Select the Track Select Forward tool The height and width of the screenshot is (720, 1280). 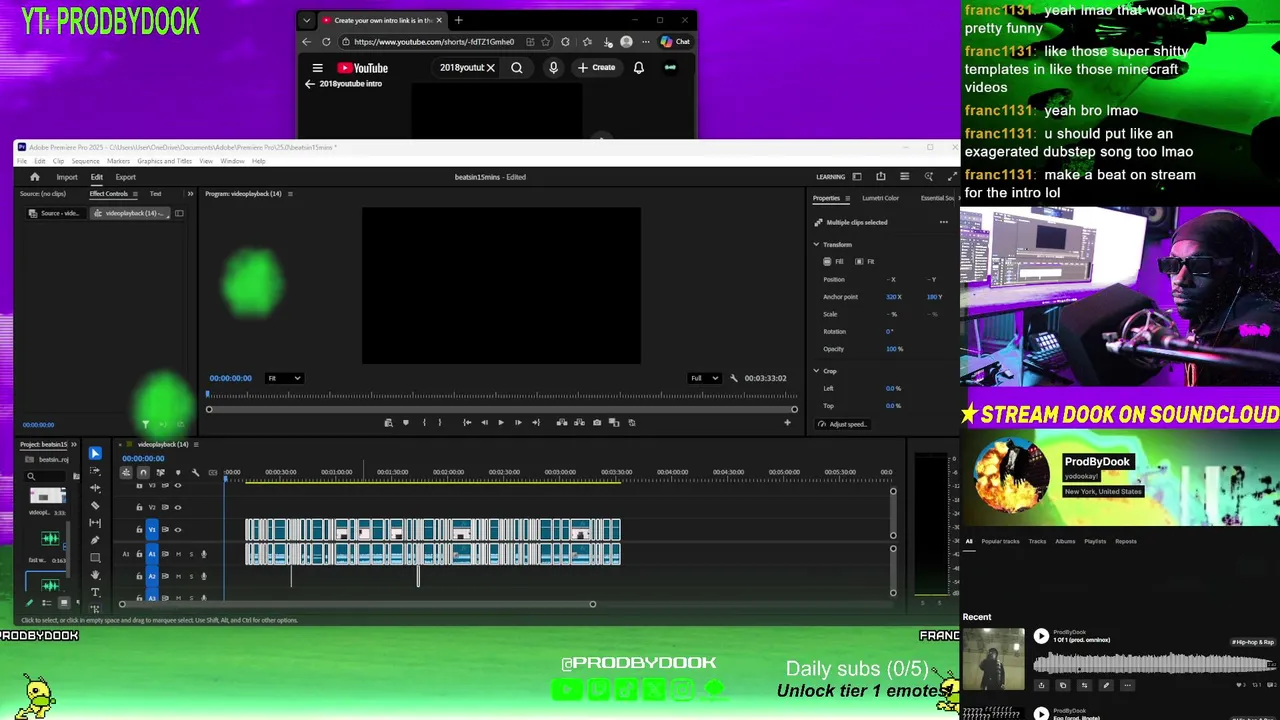point(95,470)
